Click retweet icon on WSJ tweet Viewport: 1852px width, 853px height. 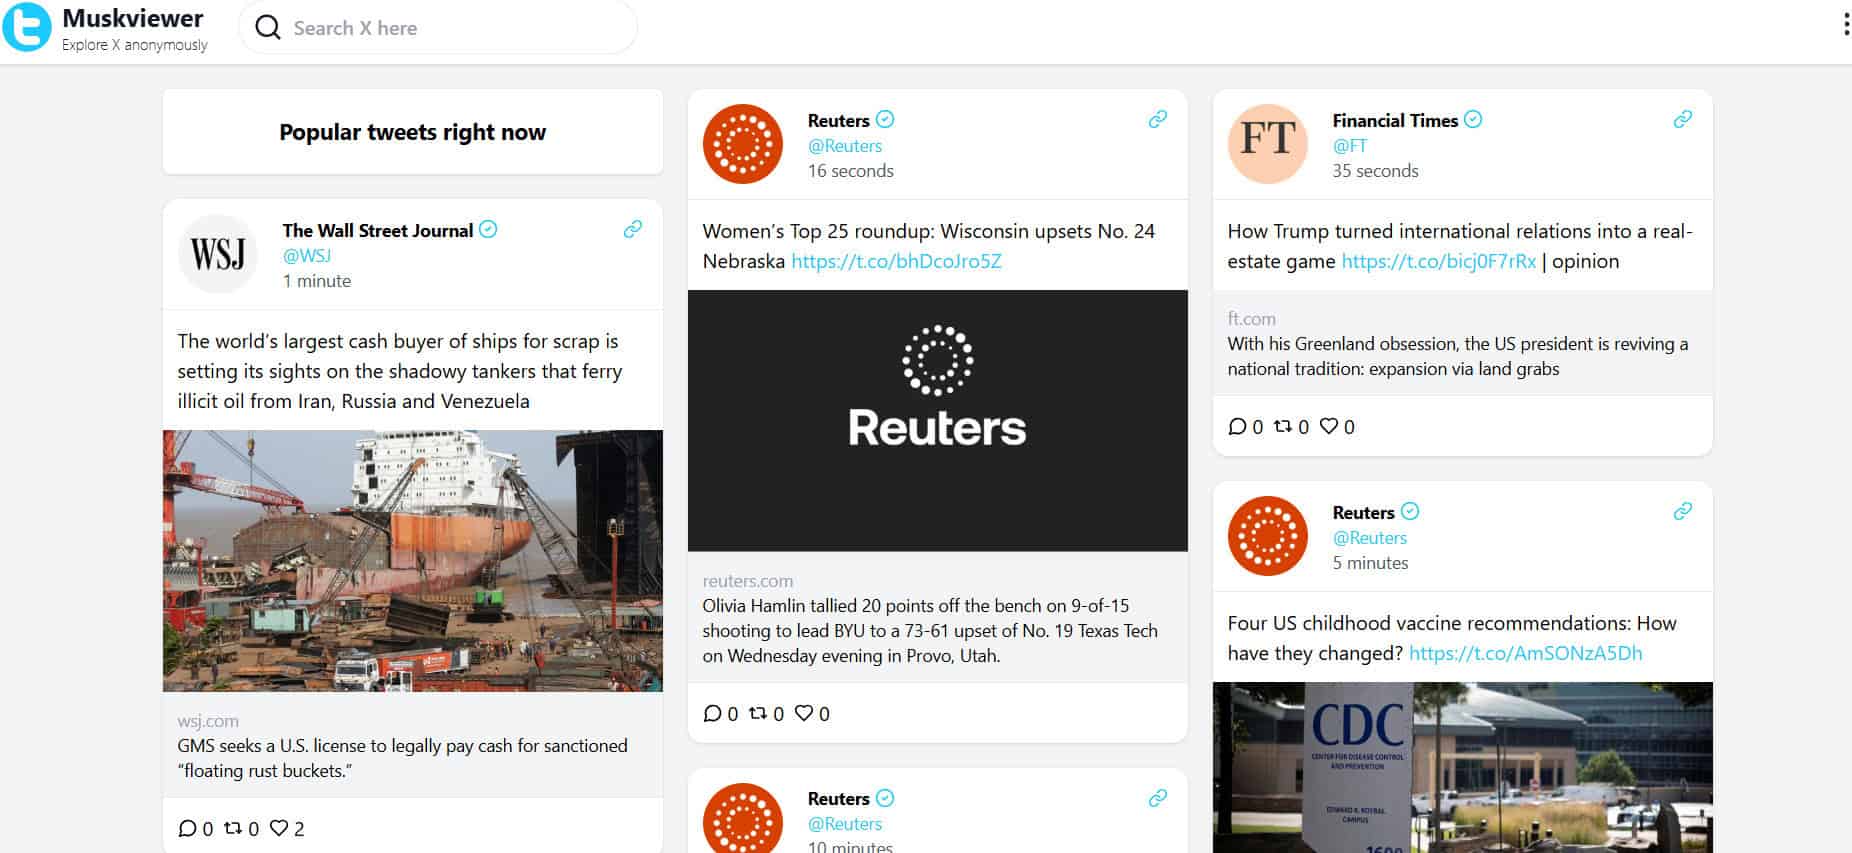233,828
